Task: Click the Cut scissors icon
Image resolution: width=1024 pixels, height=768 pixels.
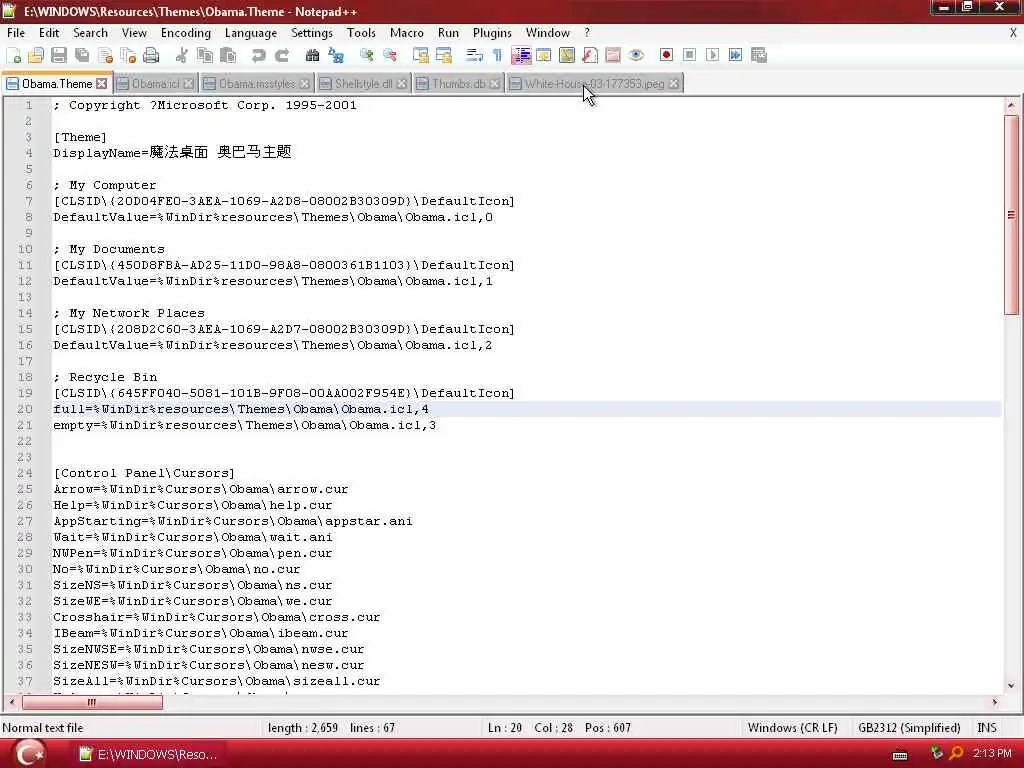Action: tap(182, 56)
